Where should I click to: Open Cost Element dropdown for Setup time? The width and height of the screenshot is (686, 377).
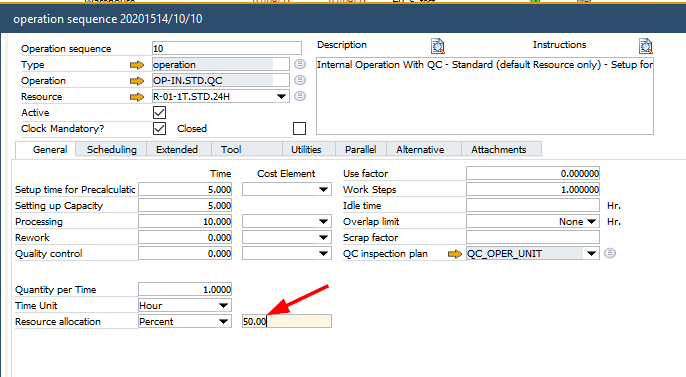(323, 190)
